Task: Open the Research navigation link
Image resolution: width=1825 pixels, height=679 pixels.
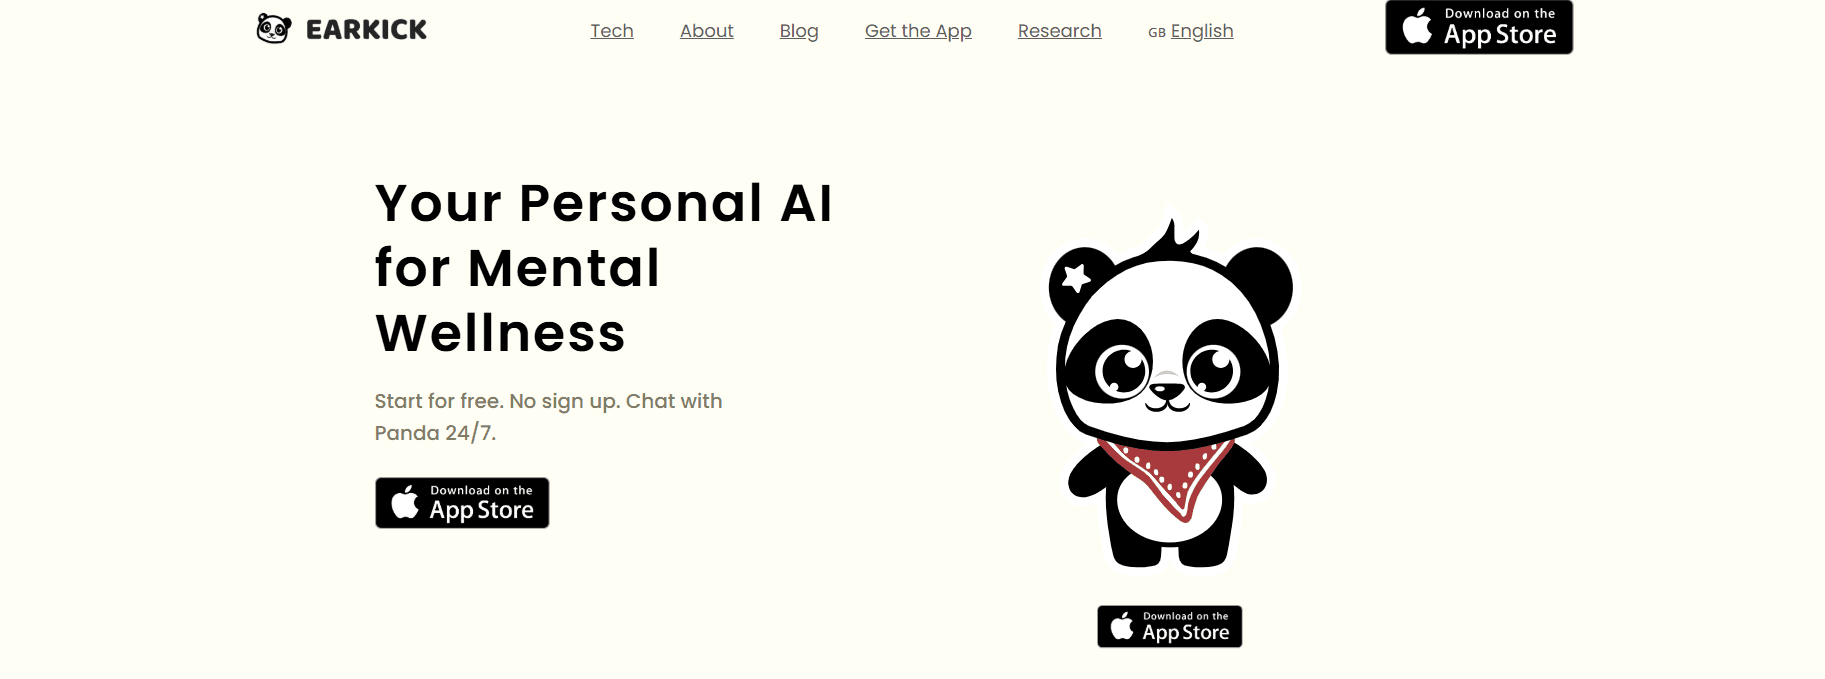Action: pos(1060,31)
